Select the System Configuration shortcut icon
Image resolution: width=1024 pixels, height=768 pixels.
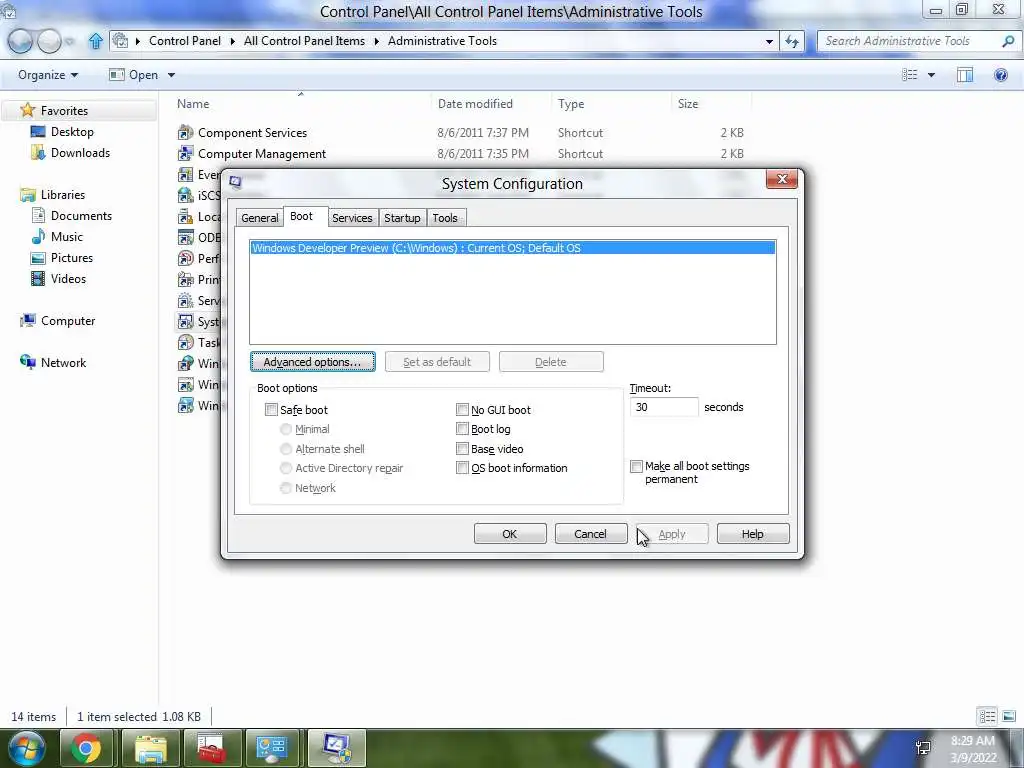tap(185, 321)
